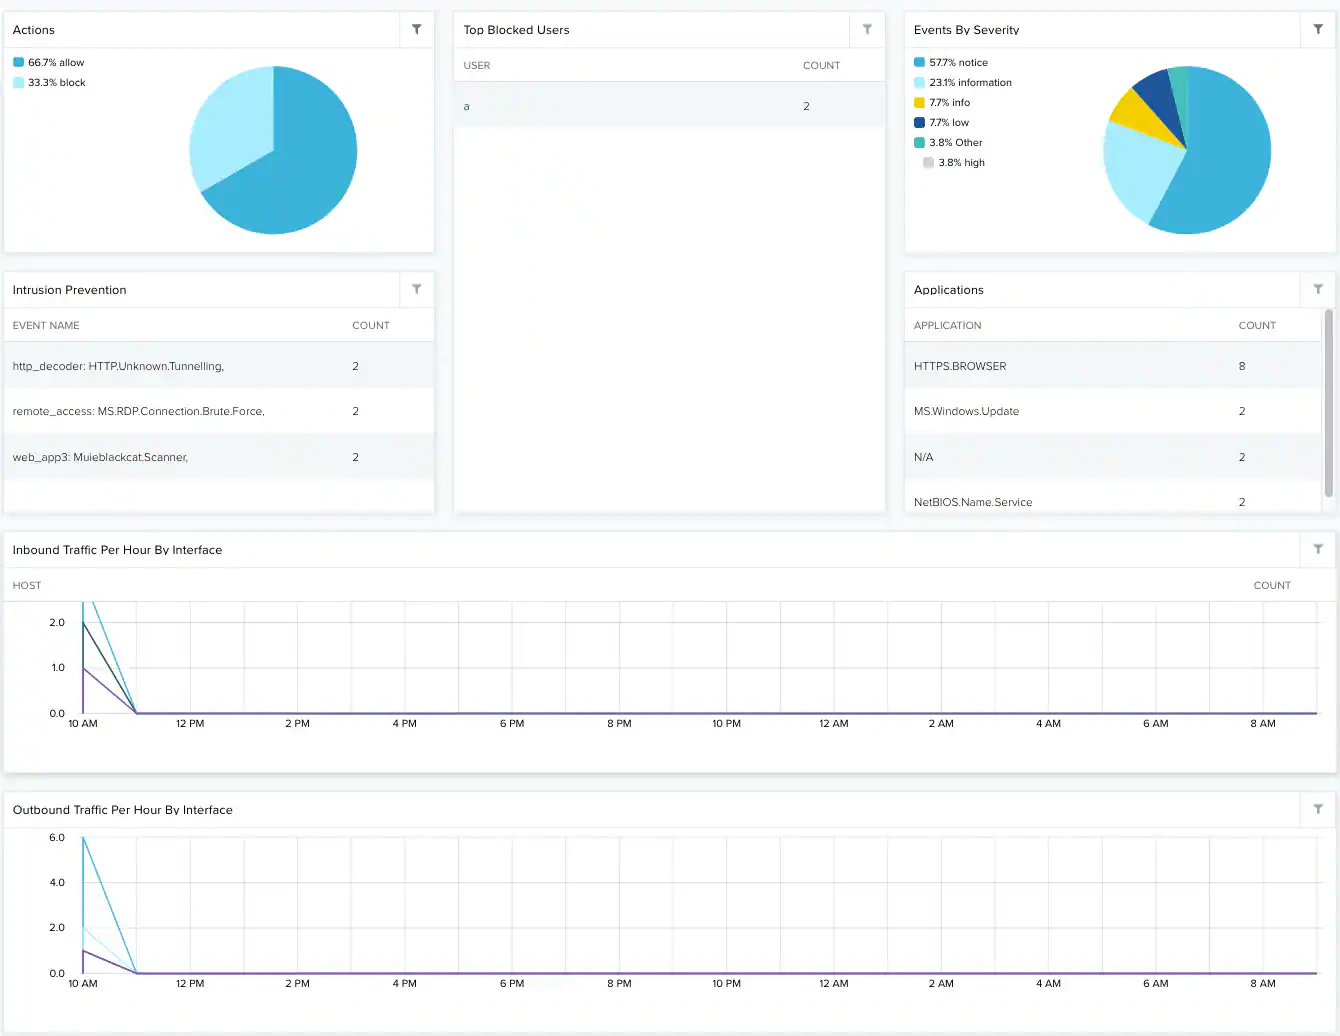The width and height of the screenshot is (1340, 1036).
Task: Toggle the 66.7% allow legend entry
Action: point(49,62)
